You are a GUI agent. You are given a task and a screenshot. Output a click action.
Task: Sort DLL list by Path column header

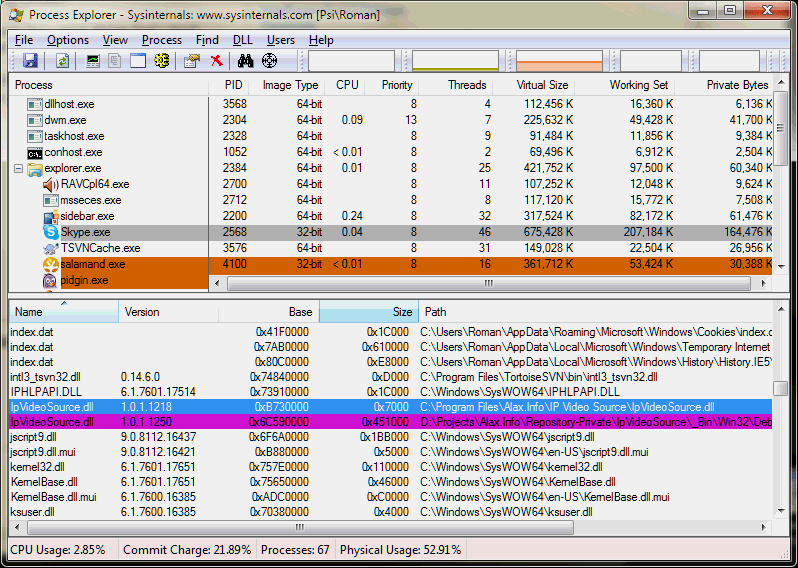[x=596, y=311]
